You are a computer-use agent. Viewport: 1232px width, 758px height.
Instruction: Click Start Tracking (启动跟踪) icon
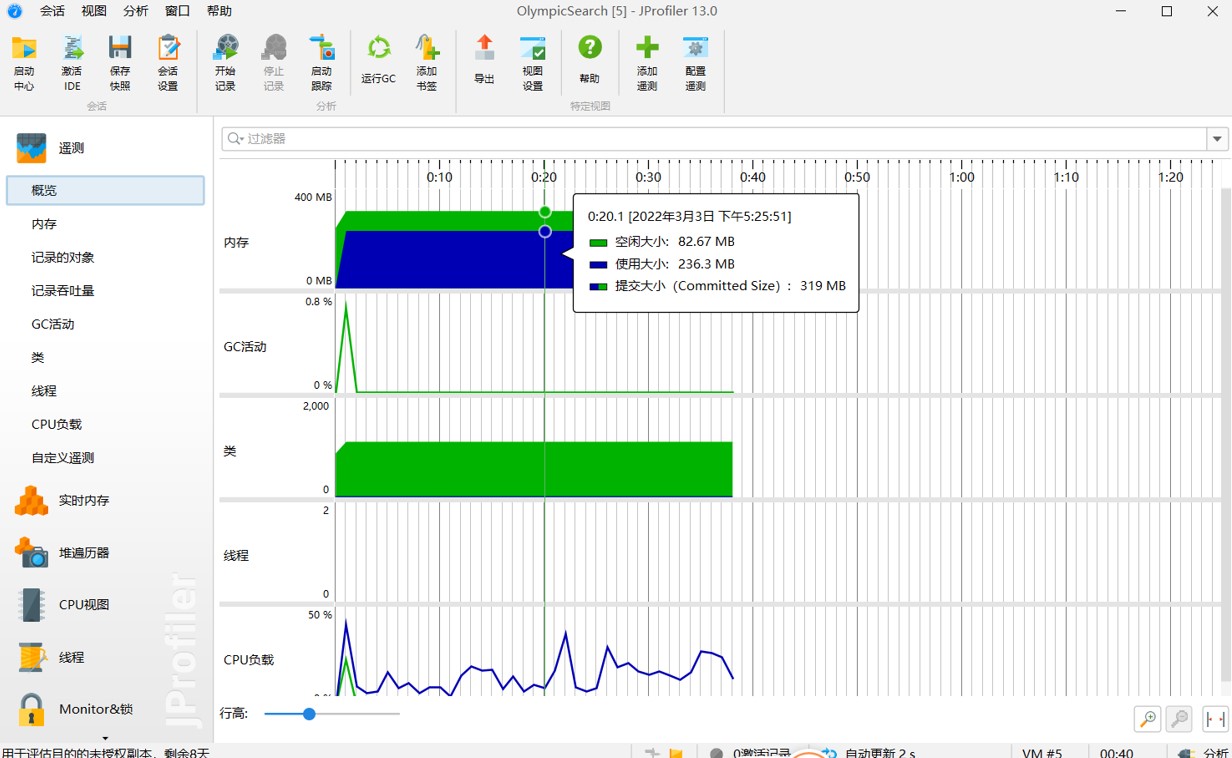(322, 63)
